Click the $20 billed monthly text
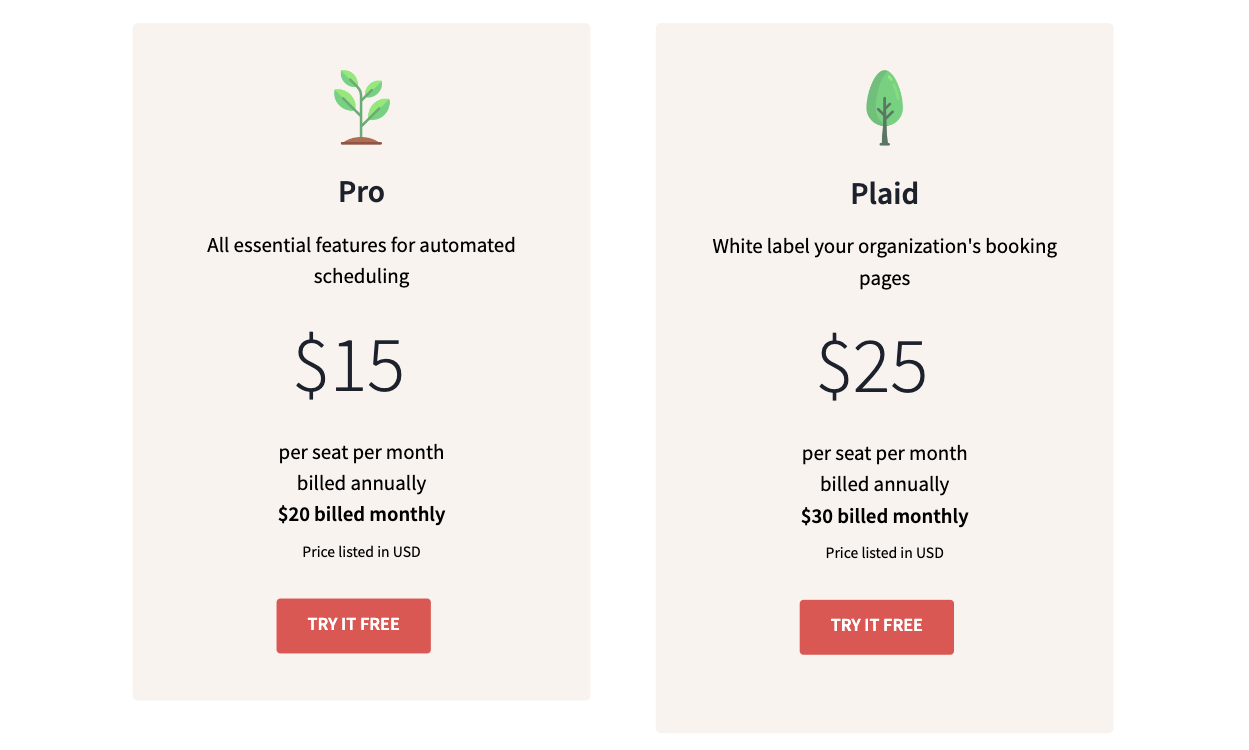 coord(361,514)
